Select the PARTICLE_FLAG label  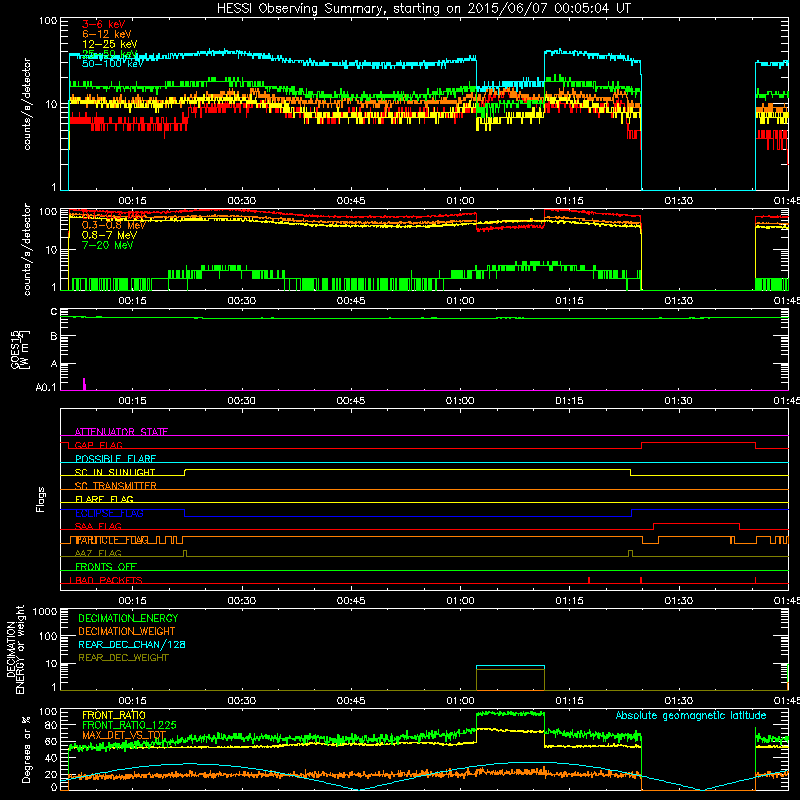[x=112, y=540]
